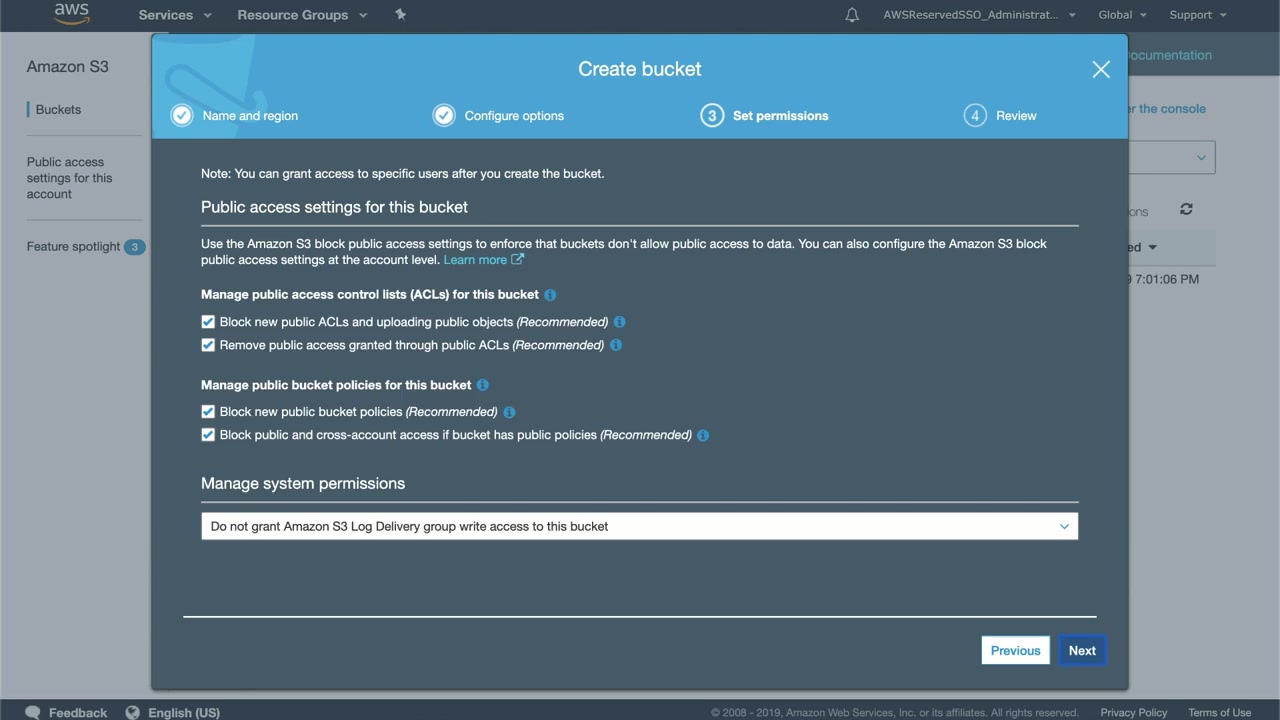Open Public access settings for this account
The image size is (1280, 720).
70,178
